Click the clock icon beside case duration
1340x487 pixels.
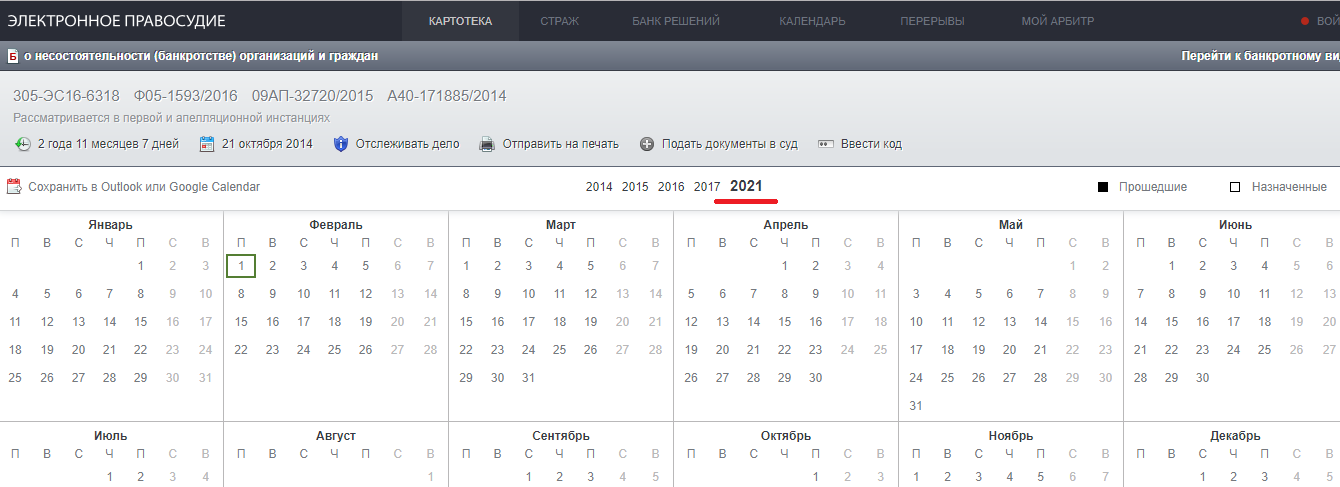tap(22, 144)
